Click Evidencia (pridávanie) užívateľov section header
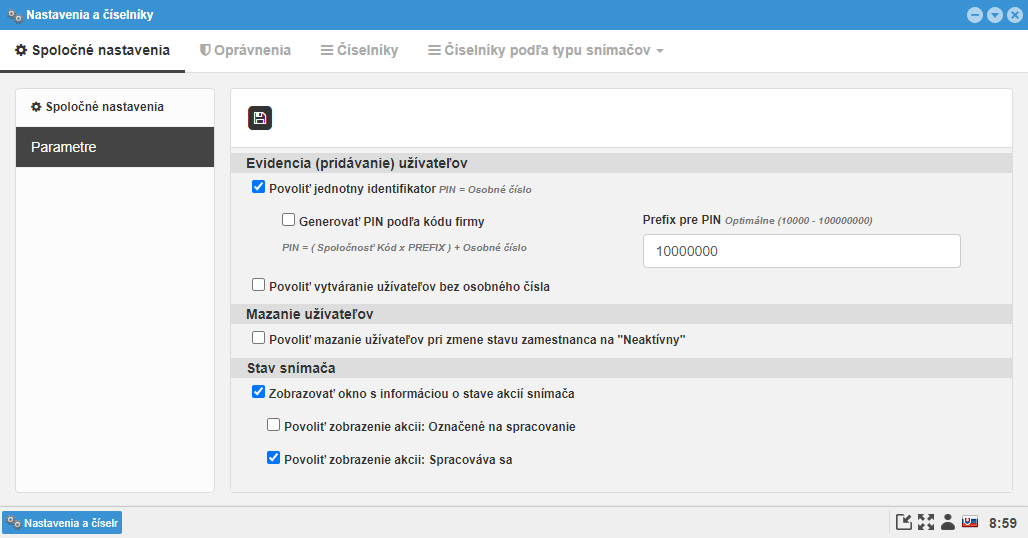This screenshot has width=1028, height=538. coord(357,163)
